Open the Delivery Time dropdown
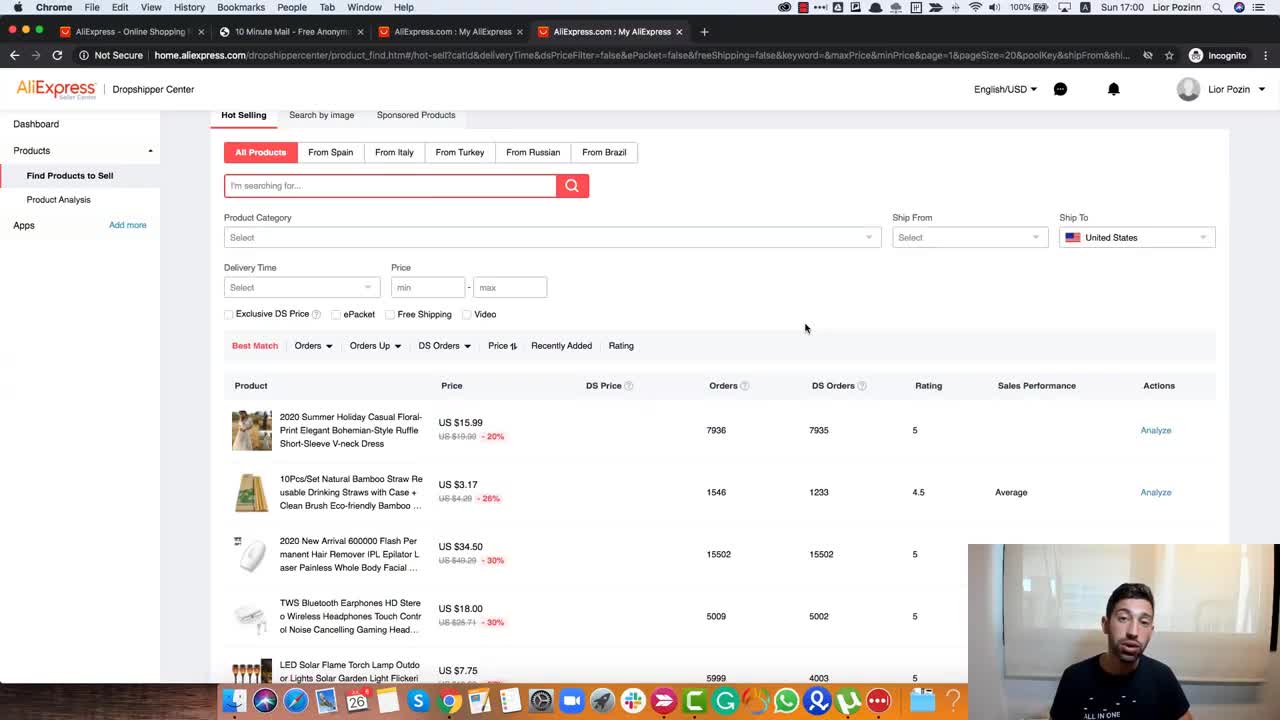Screen dimensions: 1280x720 pos(302,288)
